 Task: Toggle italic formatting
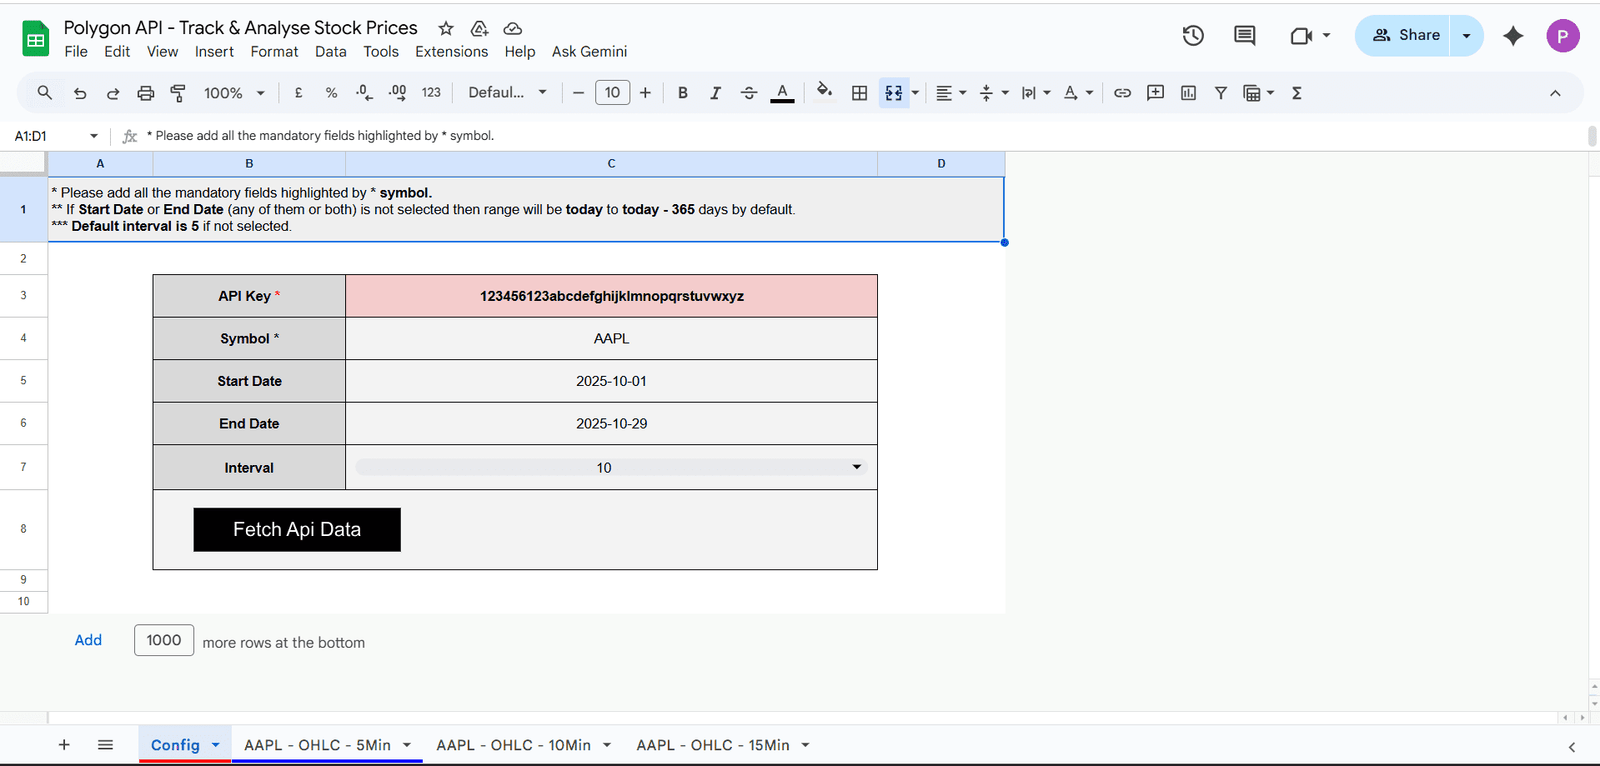(715, 93)
